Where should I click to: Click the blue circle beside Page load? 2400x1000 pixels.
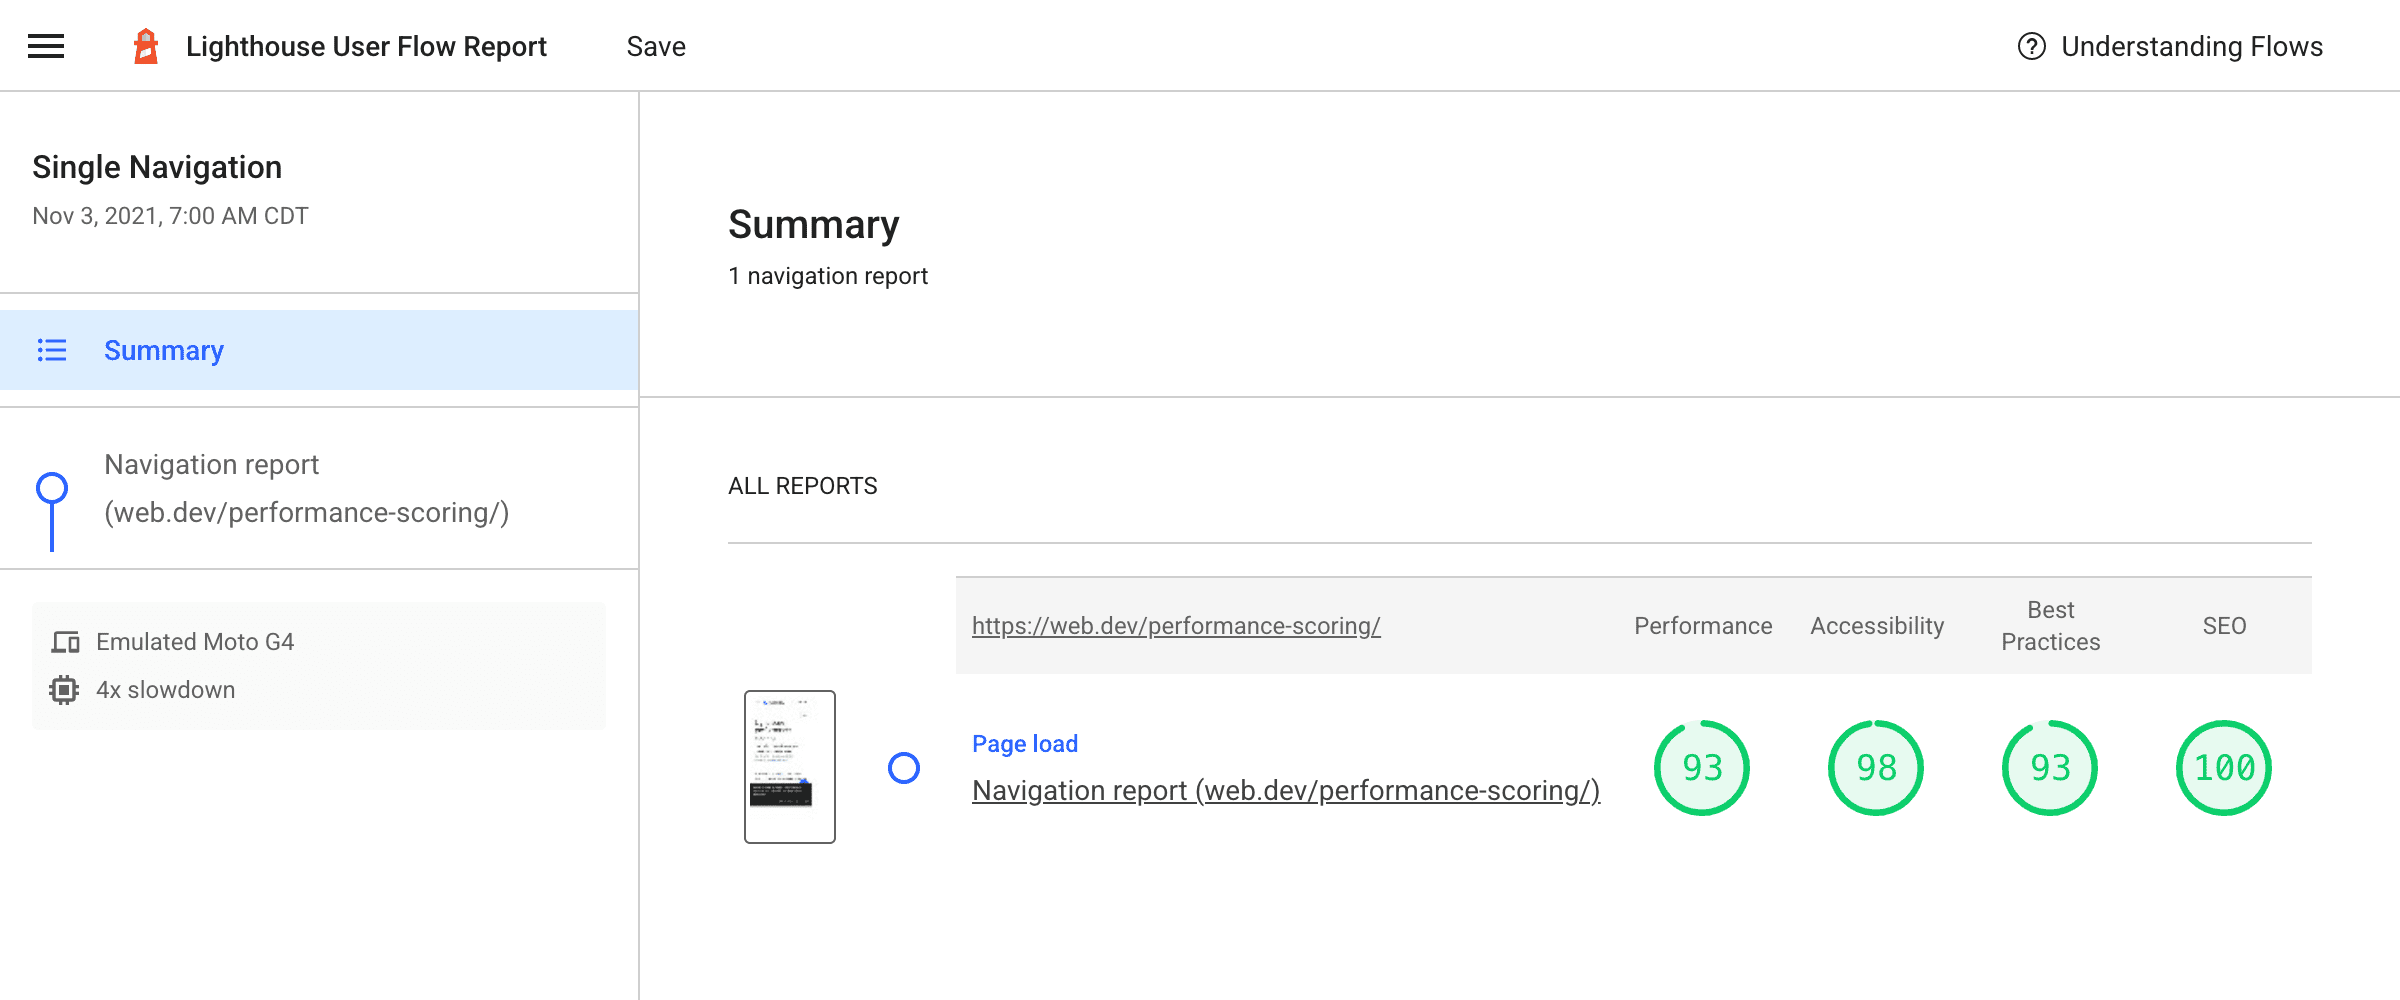905,768
